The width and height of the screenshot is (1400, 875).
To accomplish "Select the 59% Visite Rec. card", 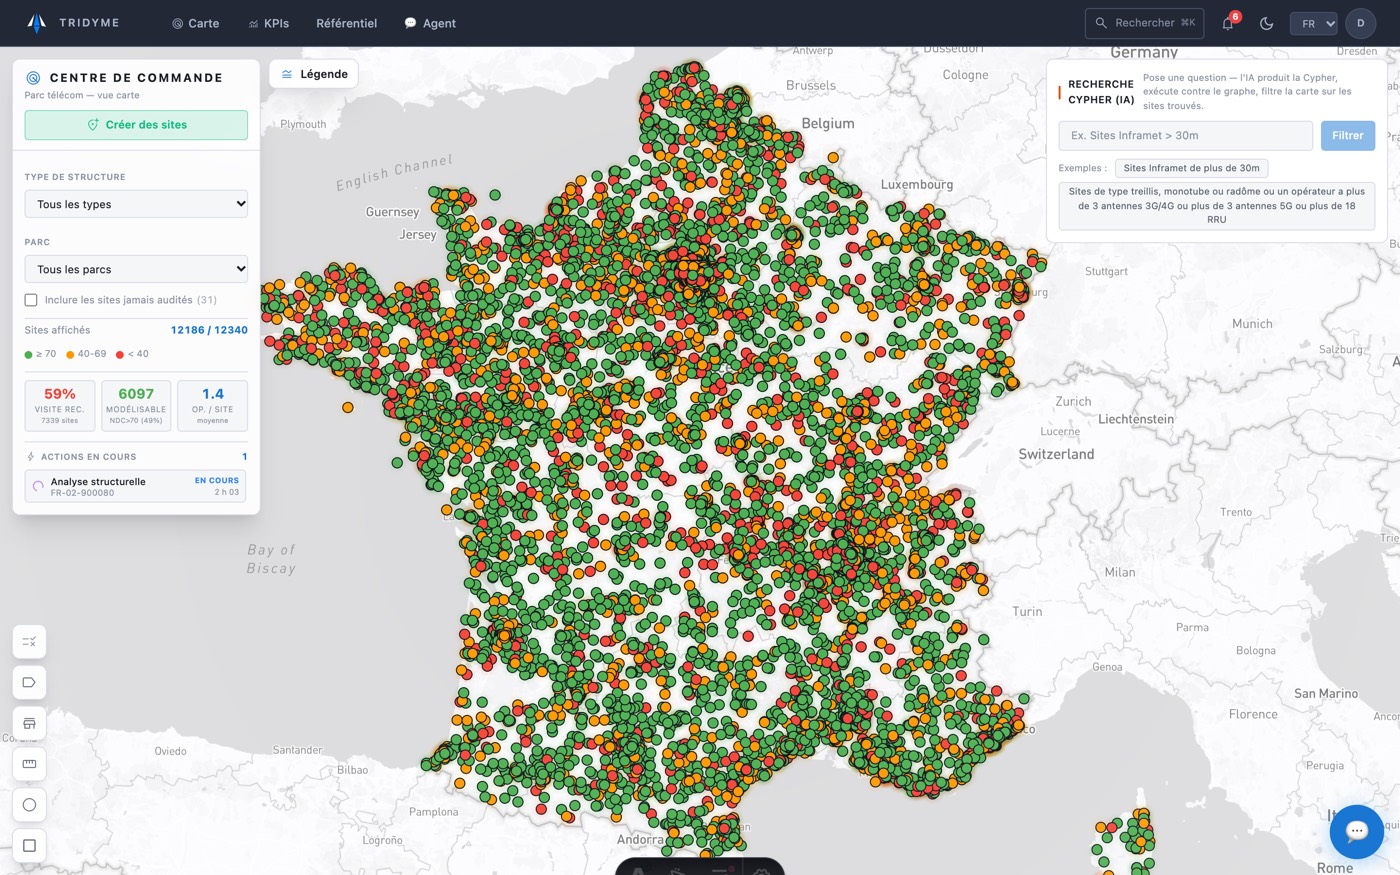I will click(60, 405).
